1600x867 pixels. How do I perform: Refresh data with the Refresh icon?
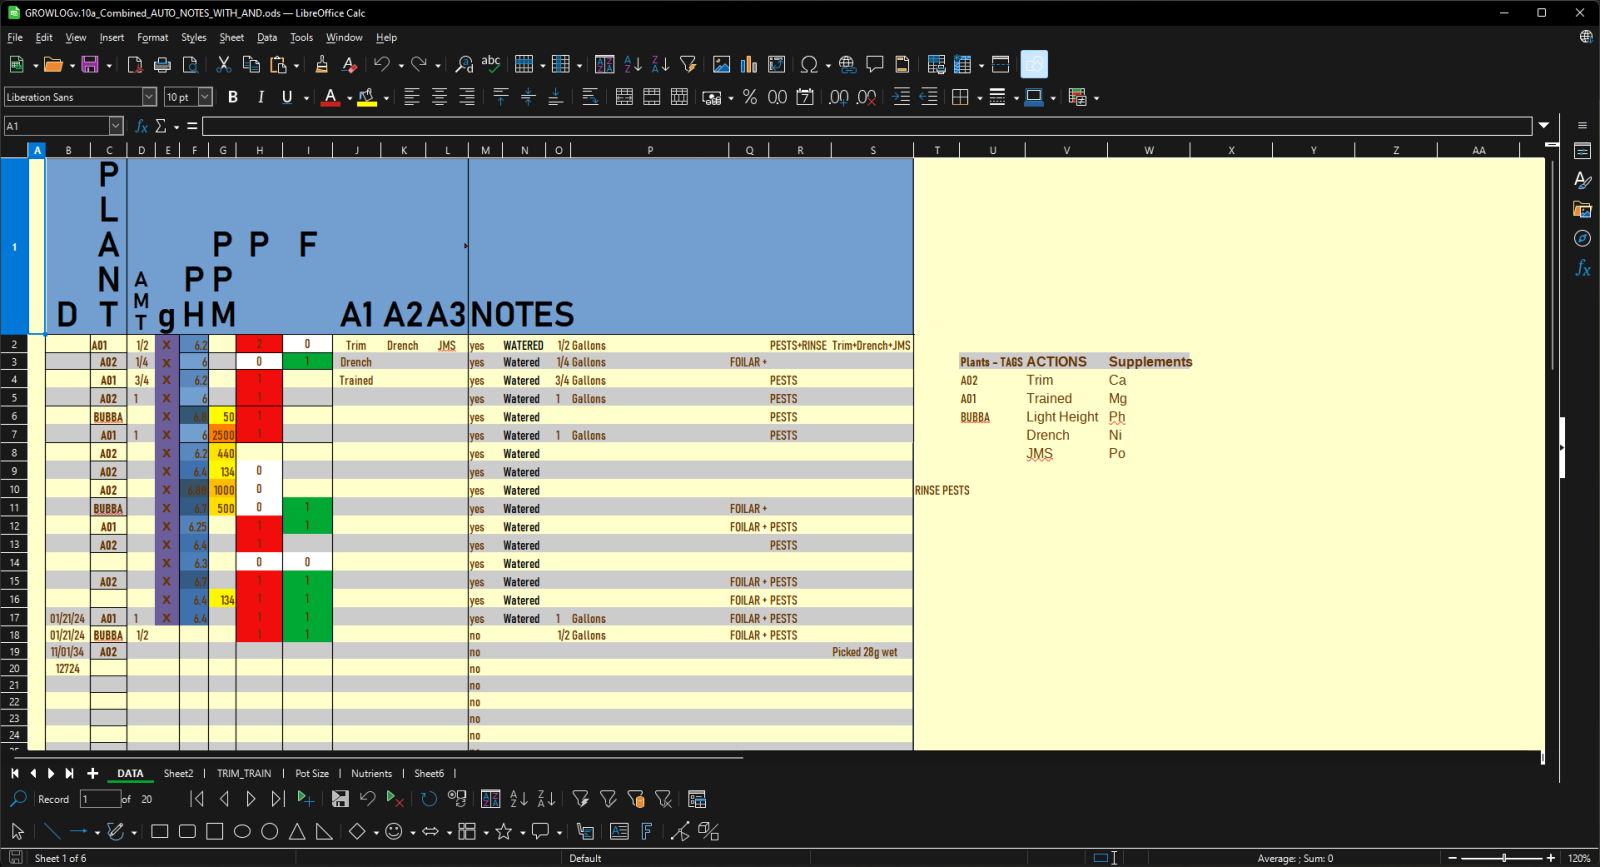pyautogui.click(x=429, y=799)
